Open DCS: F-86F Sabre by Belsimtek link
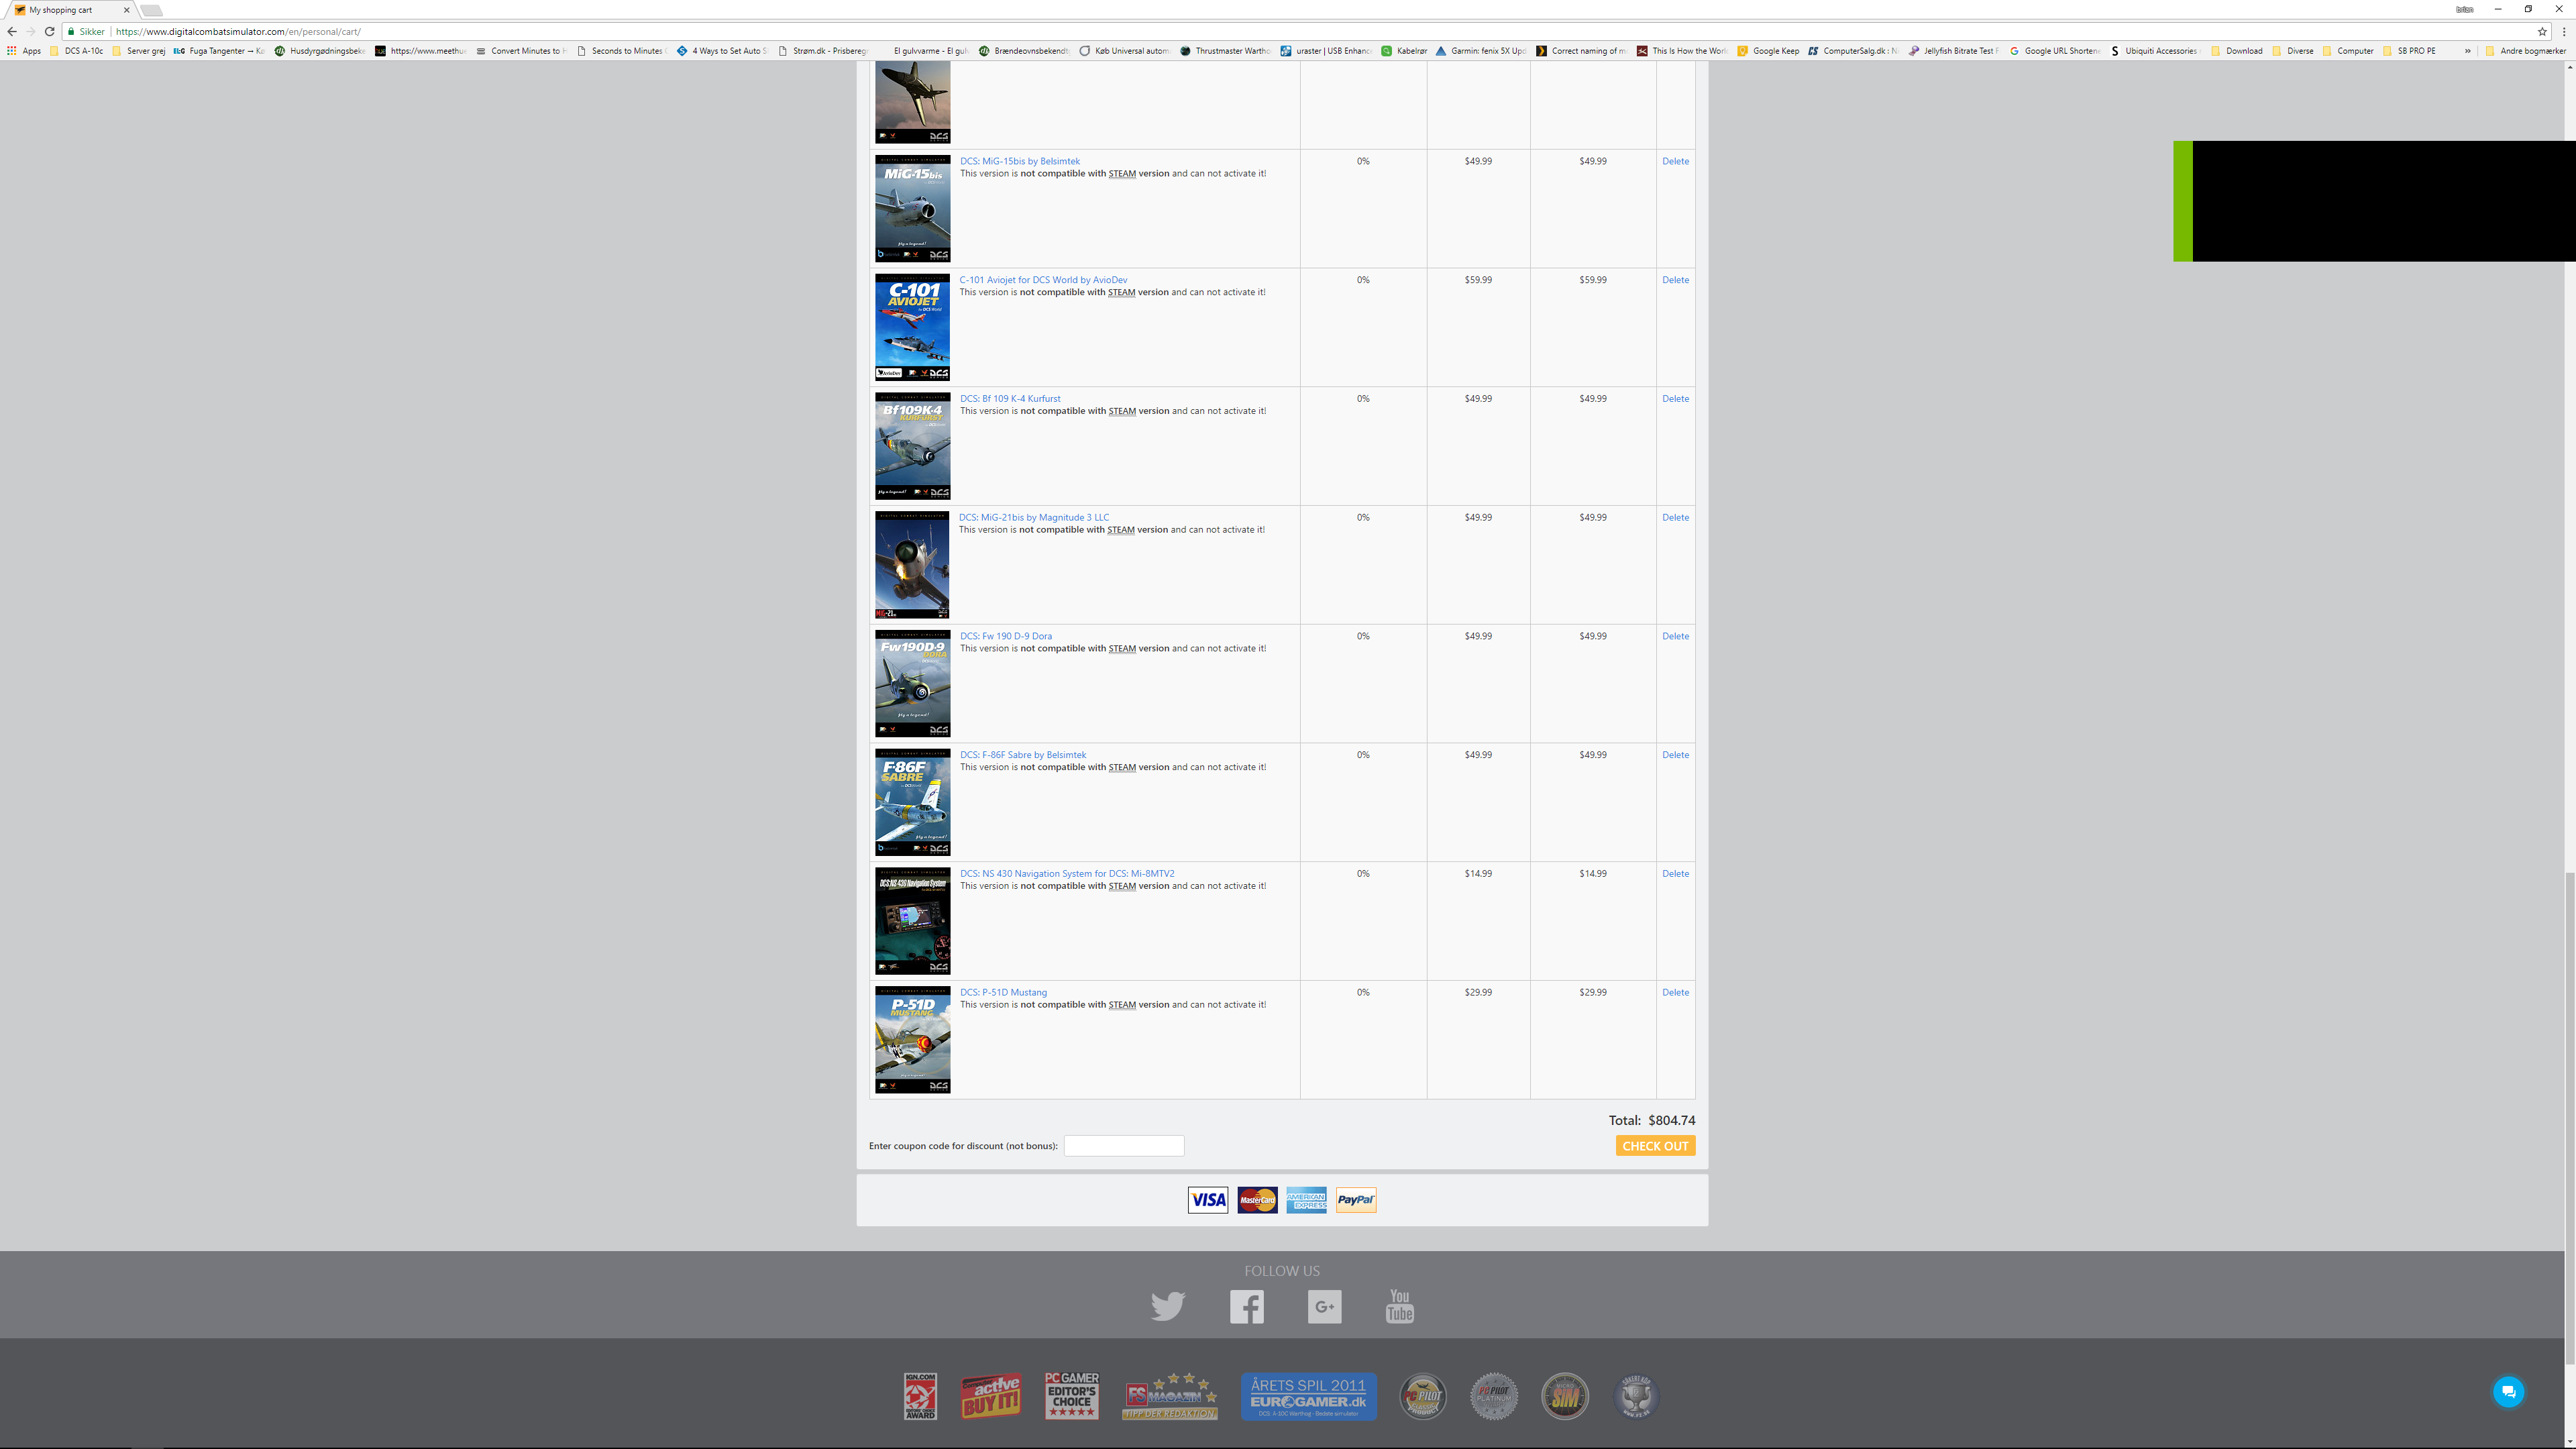The width and height of the screenshot is (2576, 1449). tap(1022, 755)
